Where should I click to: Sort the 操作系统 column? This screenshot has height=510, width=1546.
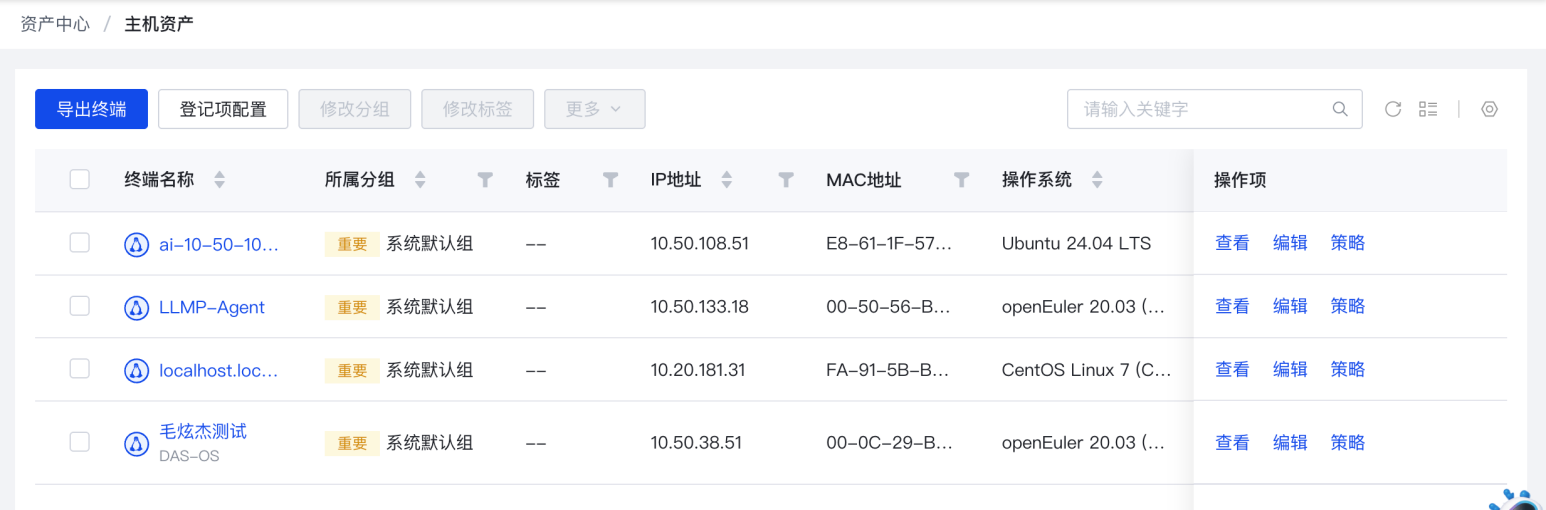click(1097, 180)
